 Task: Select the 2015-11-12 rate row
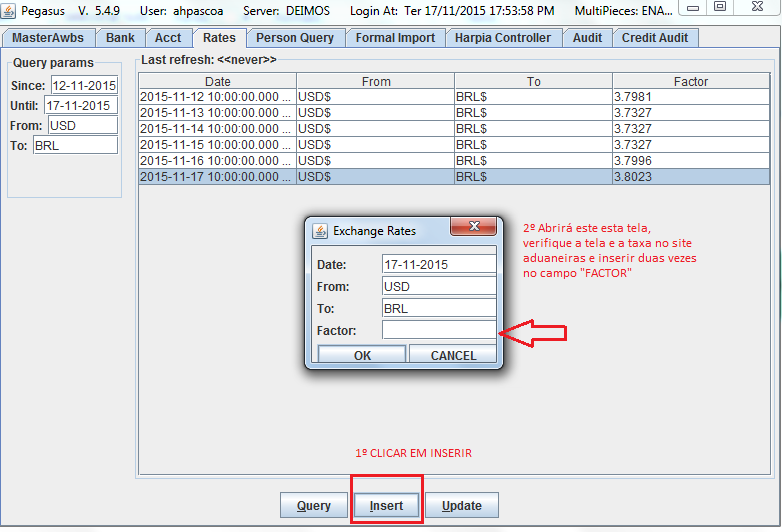pyautogui.click(x=454, y=97)
